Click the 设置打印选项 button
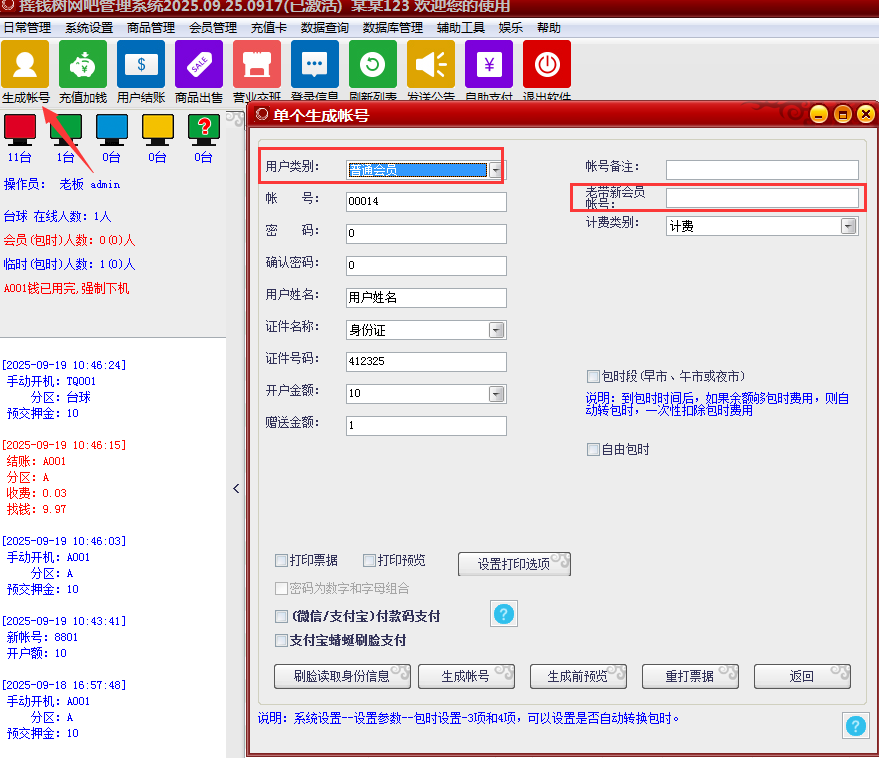Image resolution: width=879 pixels, height=758 pixels. tap(514, 564)
